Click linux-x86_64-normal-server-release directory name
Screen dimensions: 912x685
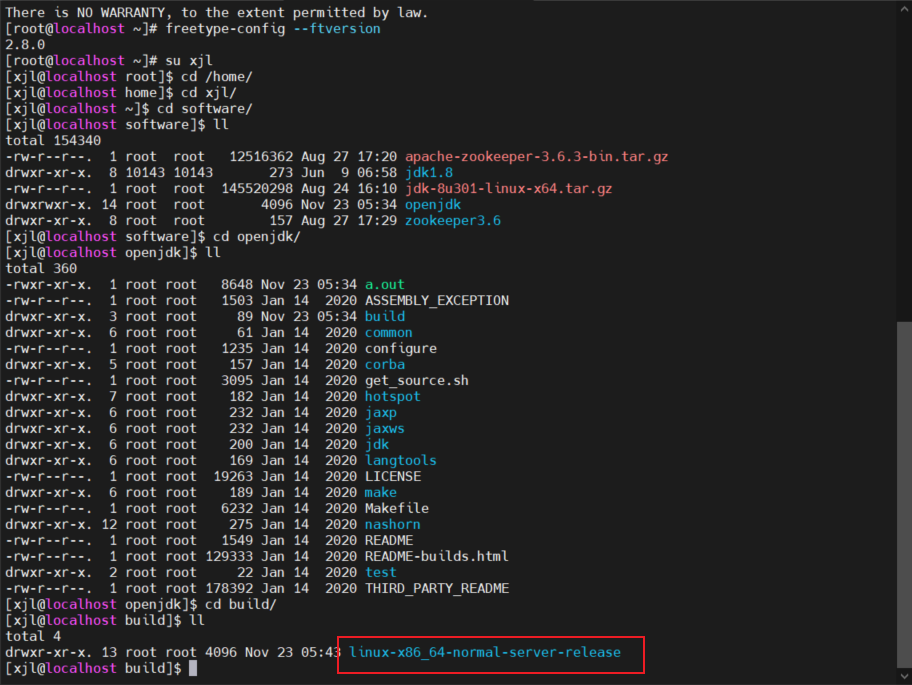coord(484,652)
